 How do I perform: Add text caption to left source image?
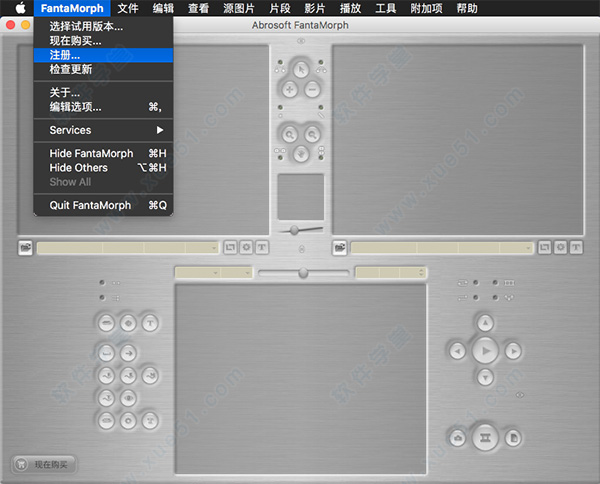(x=262, y=247)
